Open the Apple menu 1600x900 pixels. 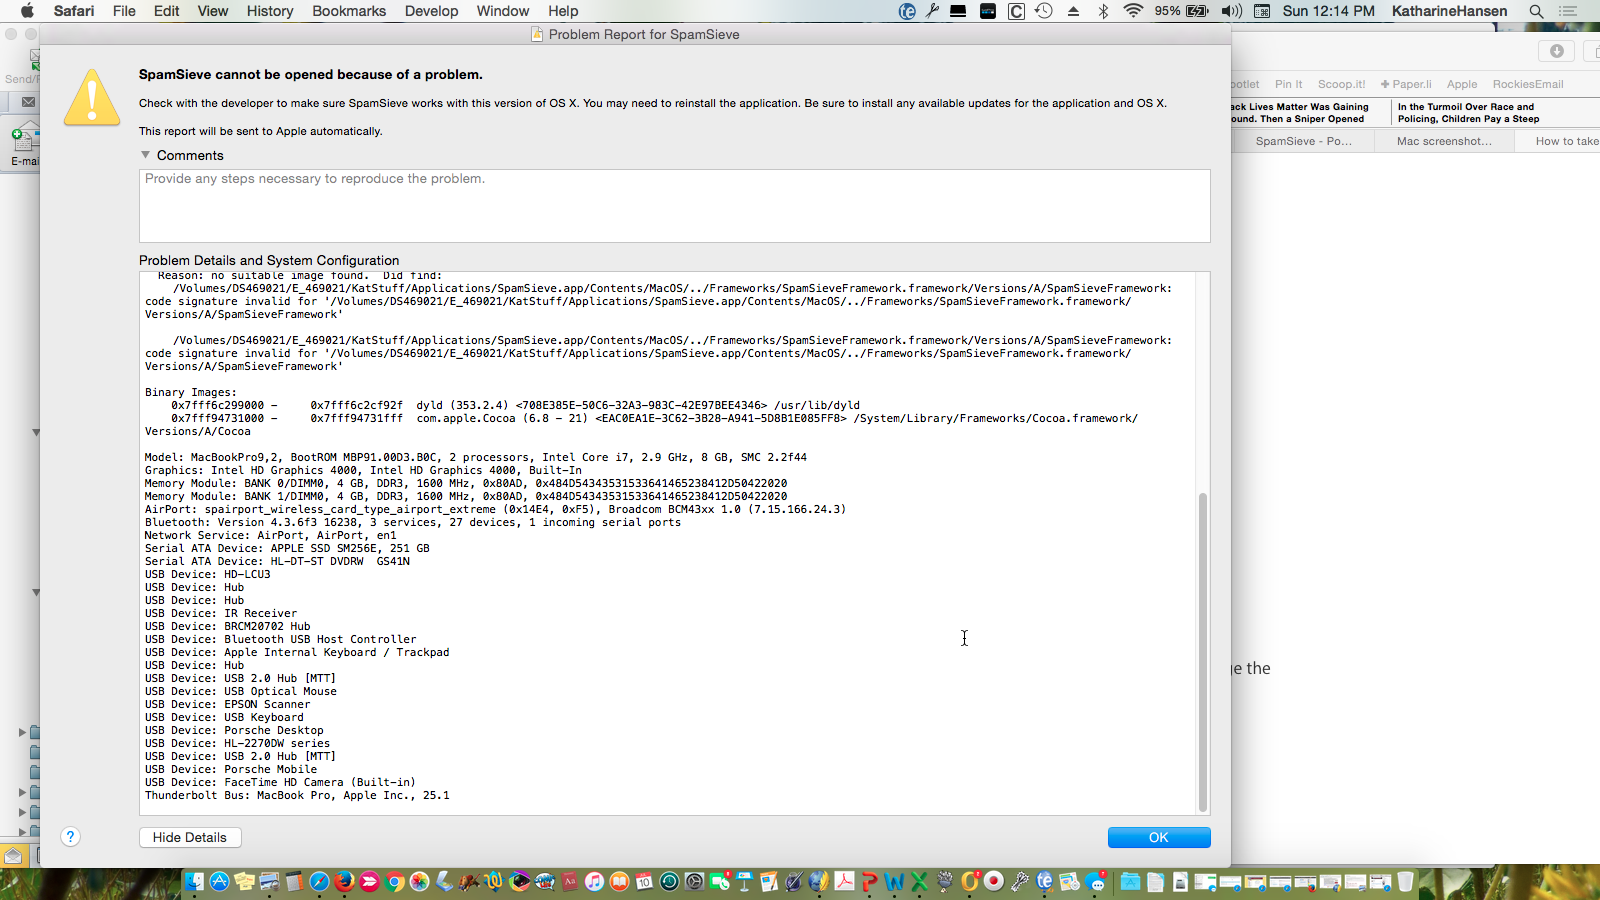tap(27, 11)
